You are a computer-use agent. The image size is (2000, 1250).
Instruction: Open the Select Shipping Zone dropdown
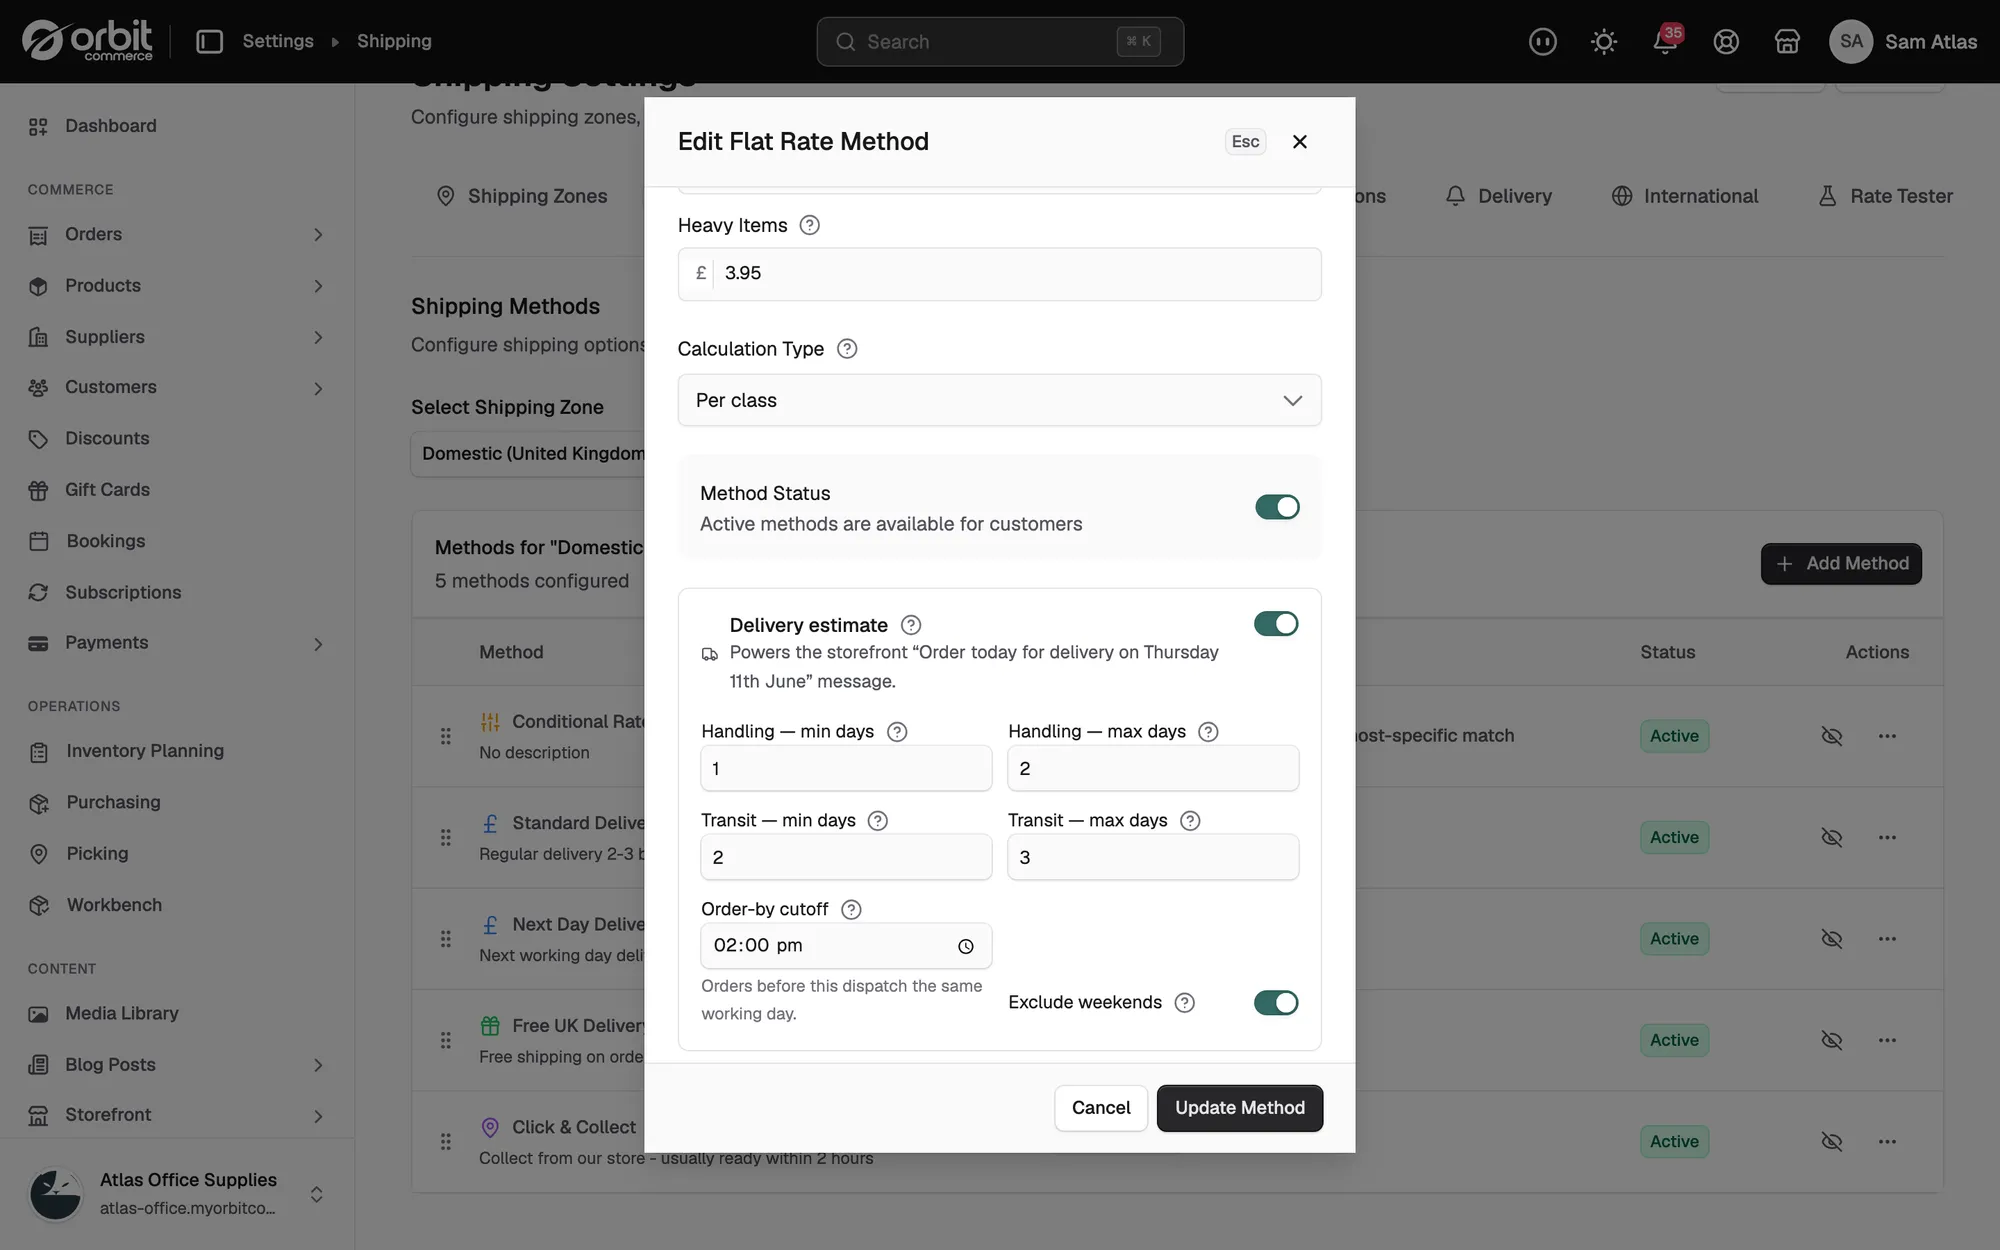pyautogui.click(x=527, y=454)
